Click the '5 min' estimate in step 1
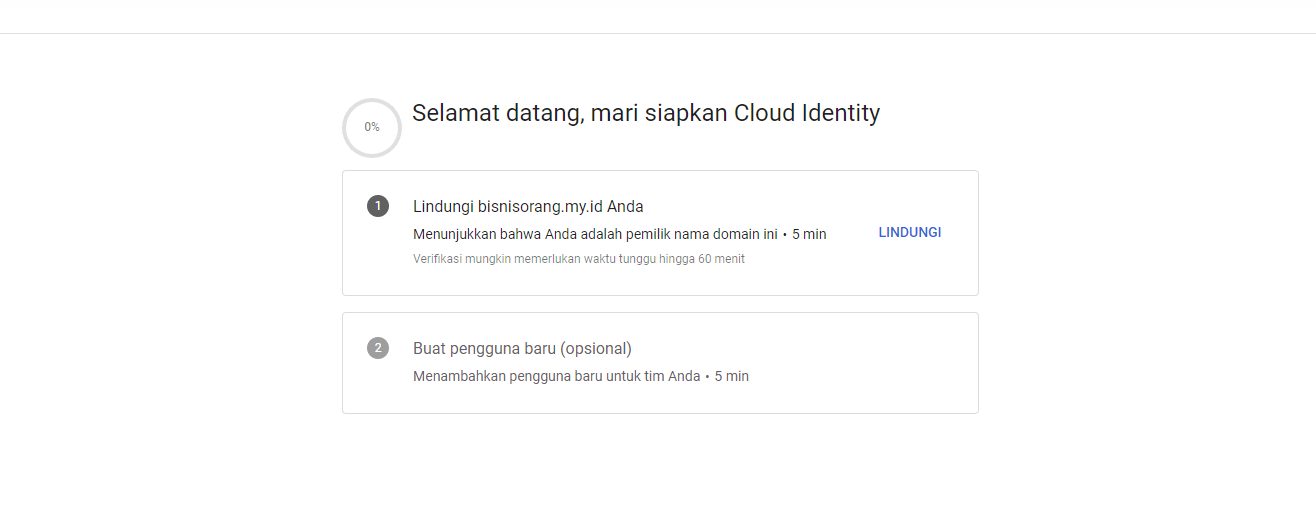The height and width of the screenshot is (519, 1316). coord(809,234)
